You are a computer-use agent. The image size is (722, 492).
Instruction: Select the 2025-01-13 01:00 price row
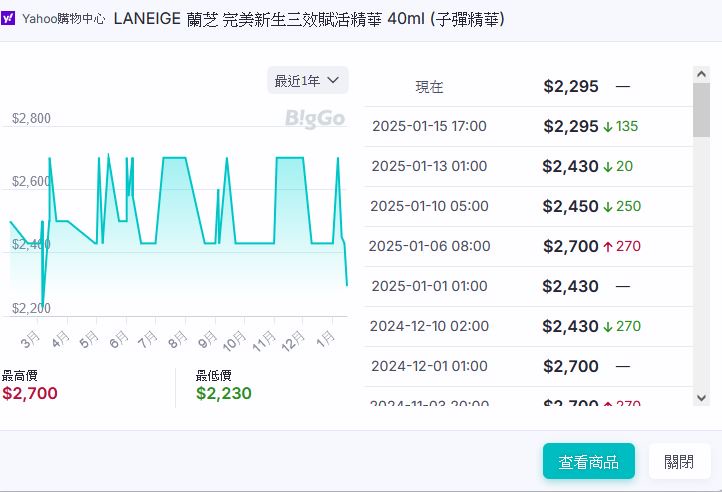point(527,166)
